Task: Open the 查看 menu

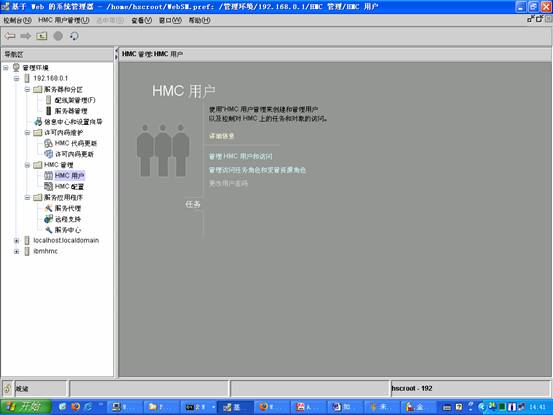Action: tap(141, 20)
